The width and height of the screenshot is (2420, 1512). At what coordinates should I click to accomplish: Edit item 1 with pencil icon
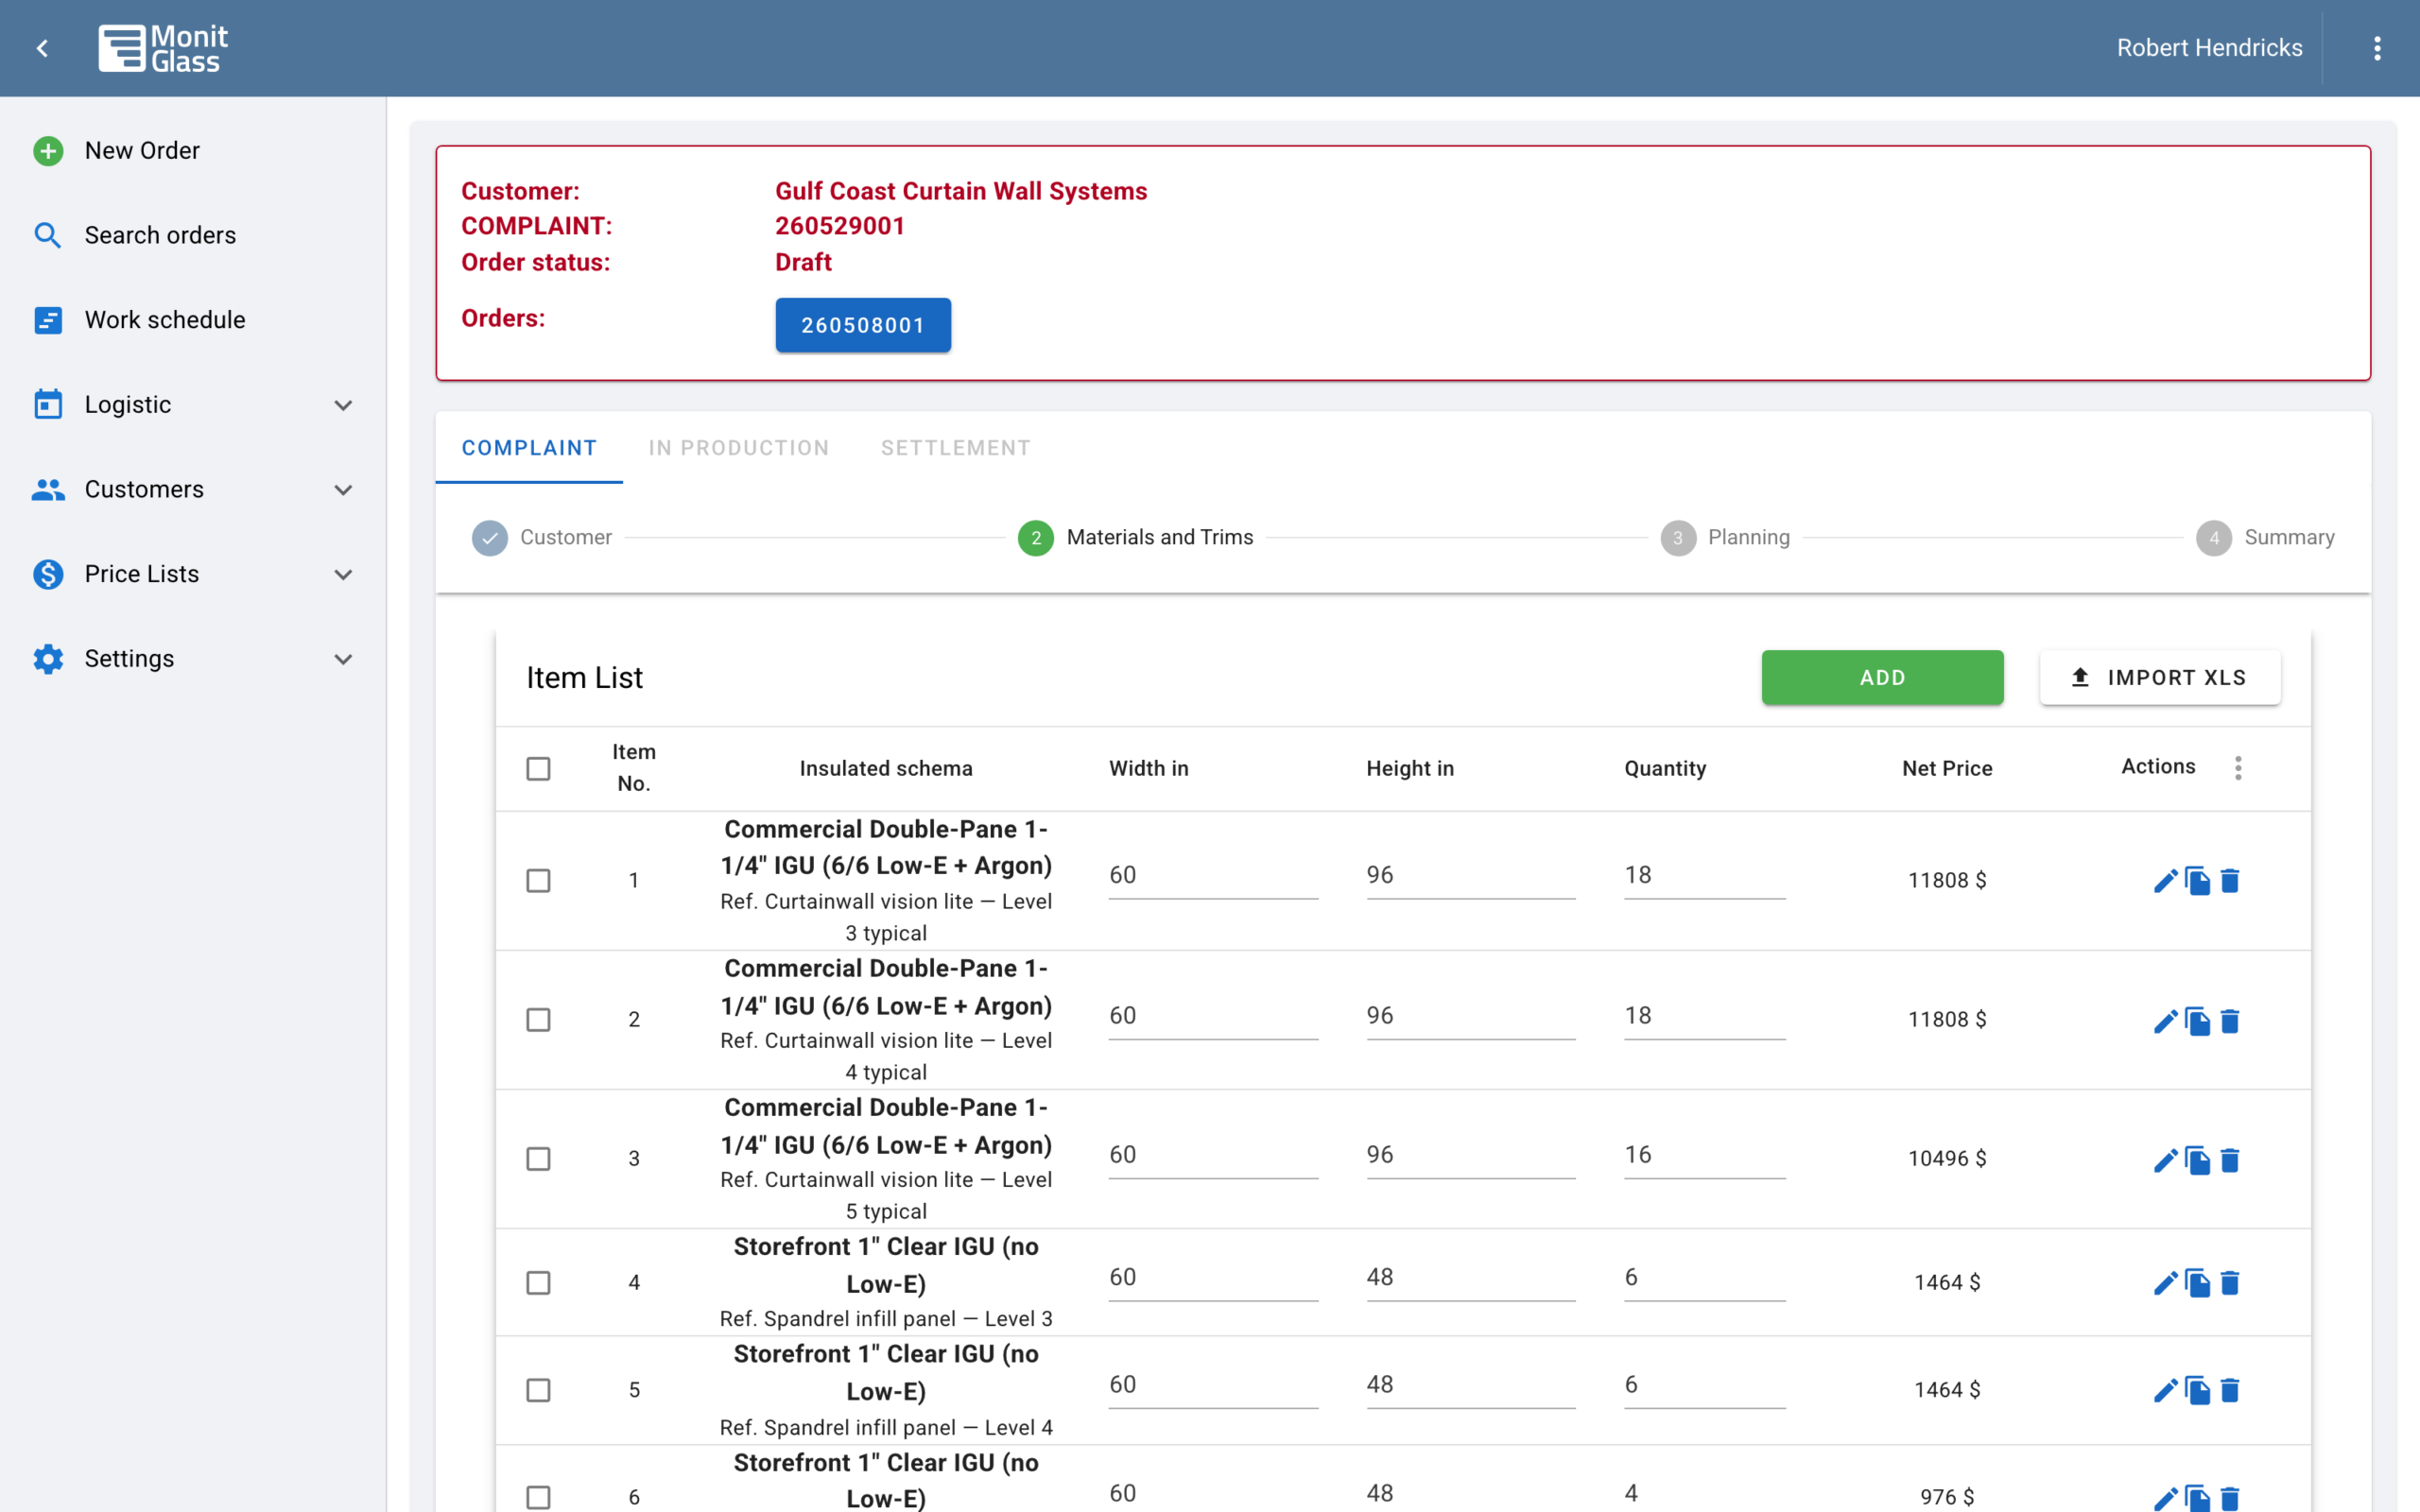pyautogui.click(x=2165, y=881)
